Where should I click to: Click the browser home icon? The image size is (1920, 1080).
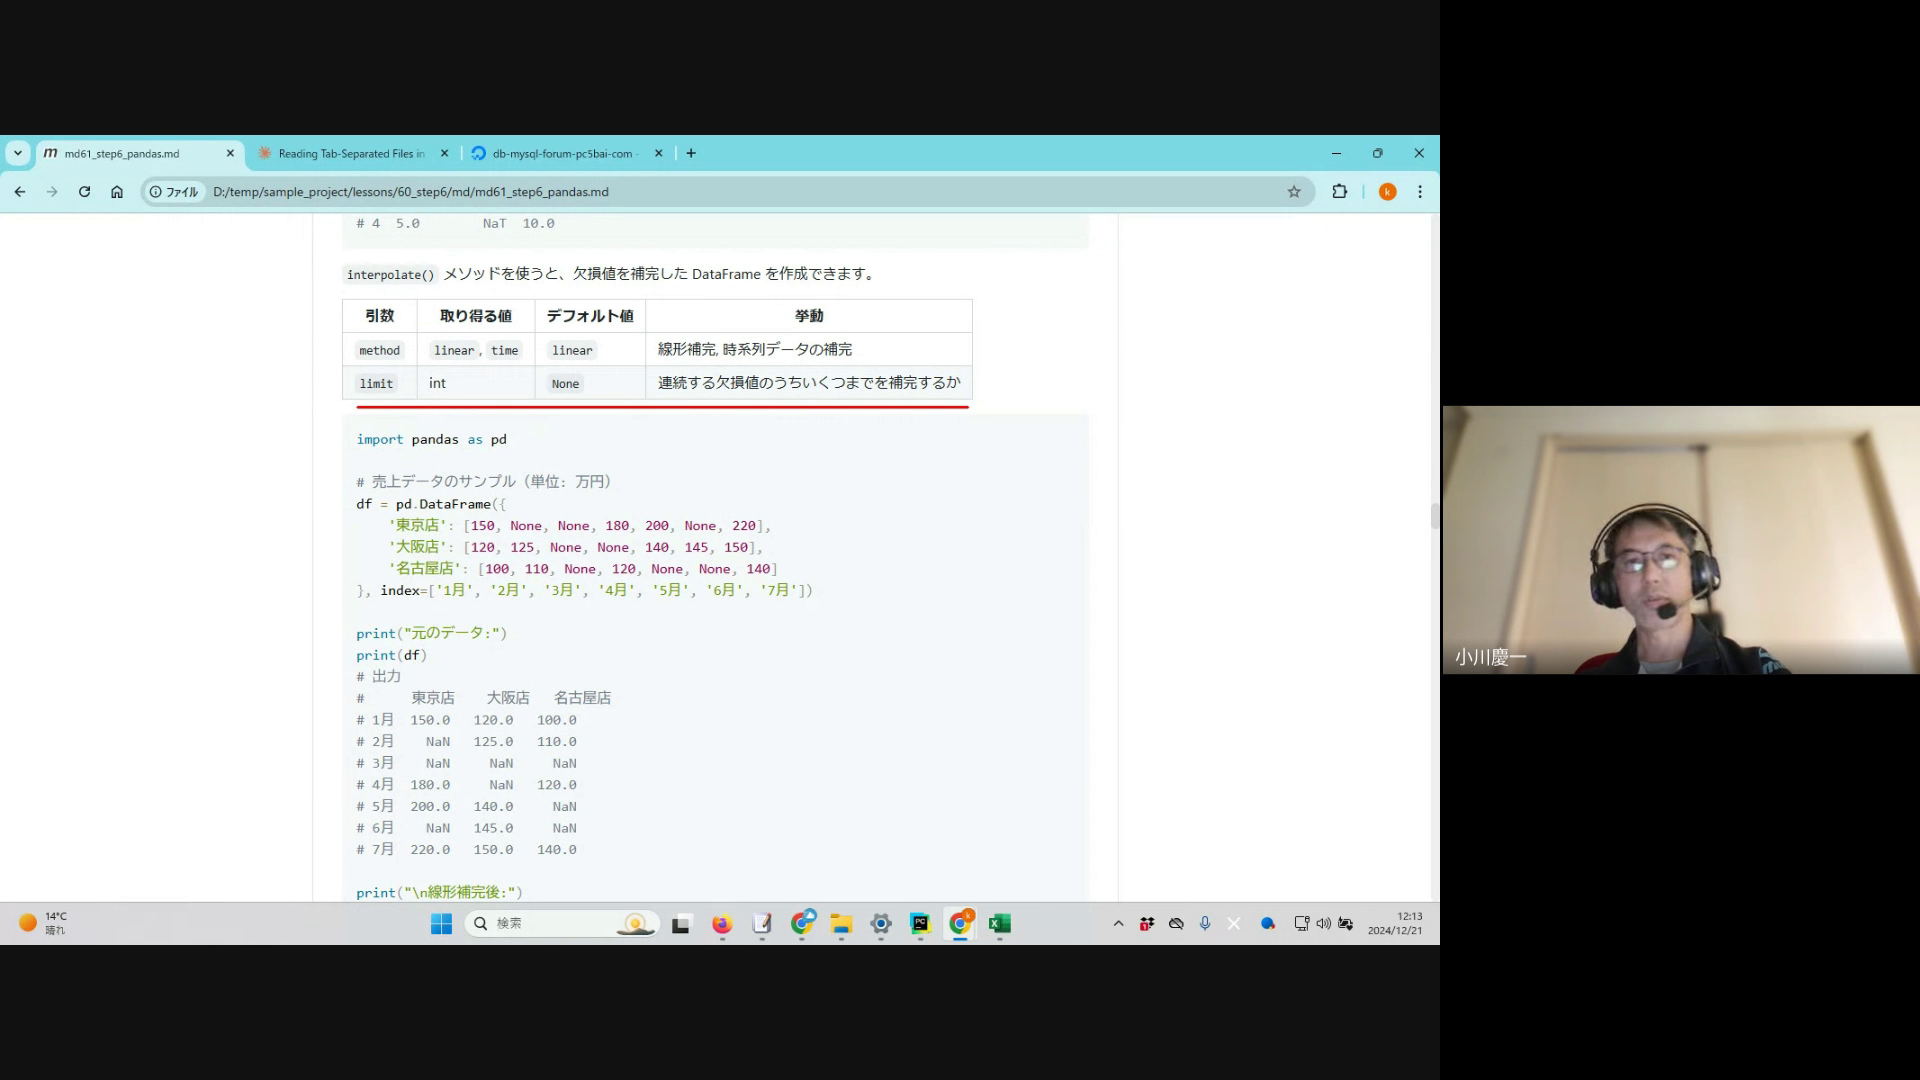(x=117, y=192)
